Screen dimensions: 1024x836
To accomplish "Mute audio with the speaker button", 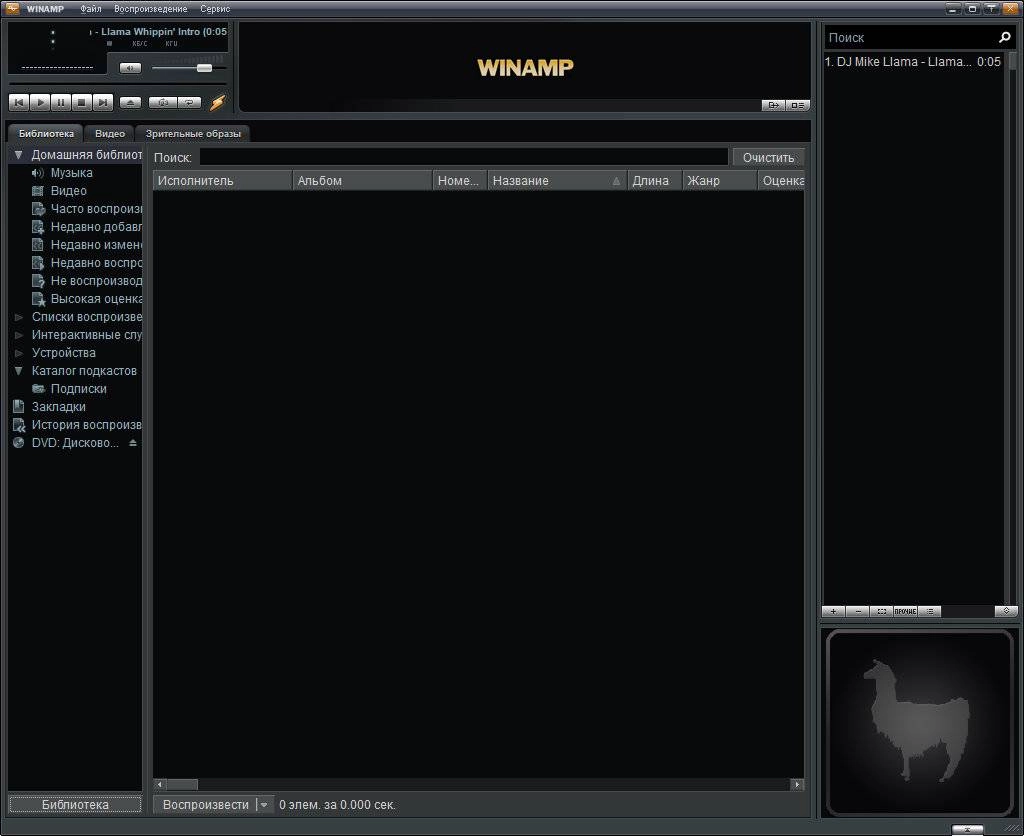I will coord(130,68).
